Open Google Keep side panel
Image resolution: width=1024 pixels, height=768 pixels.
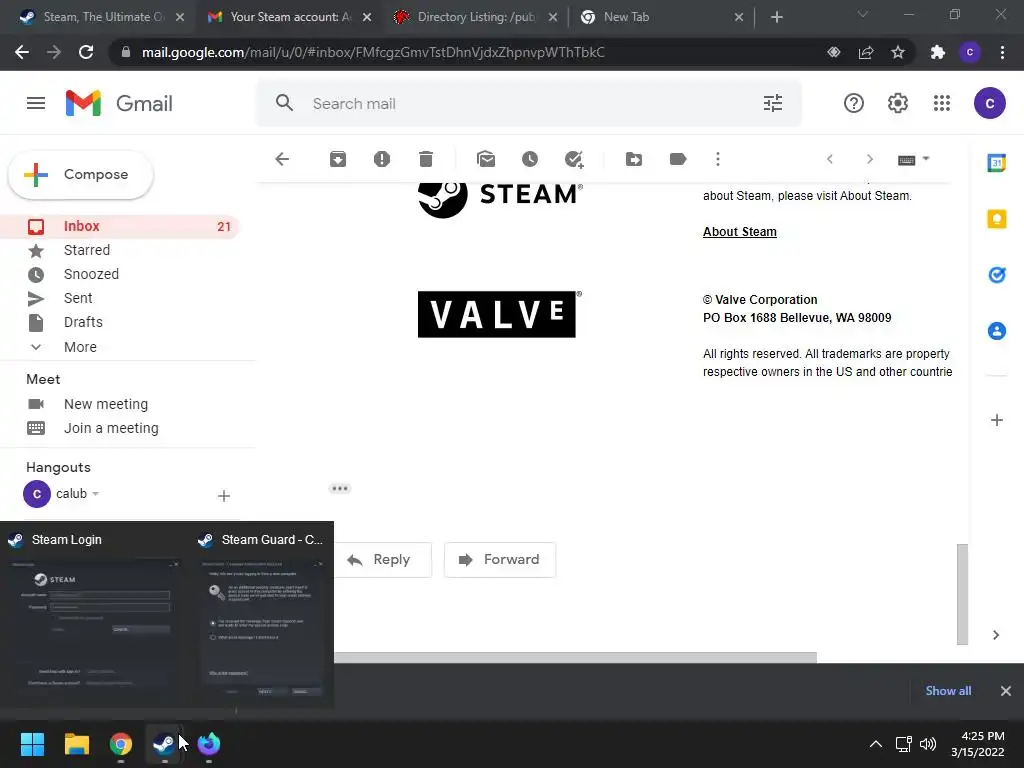pyautogui.click(x=997, y=219)
